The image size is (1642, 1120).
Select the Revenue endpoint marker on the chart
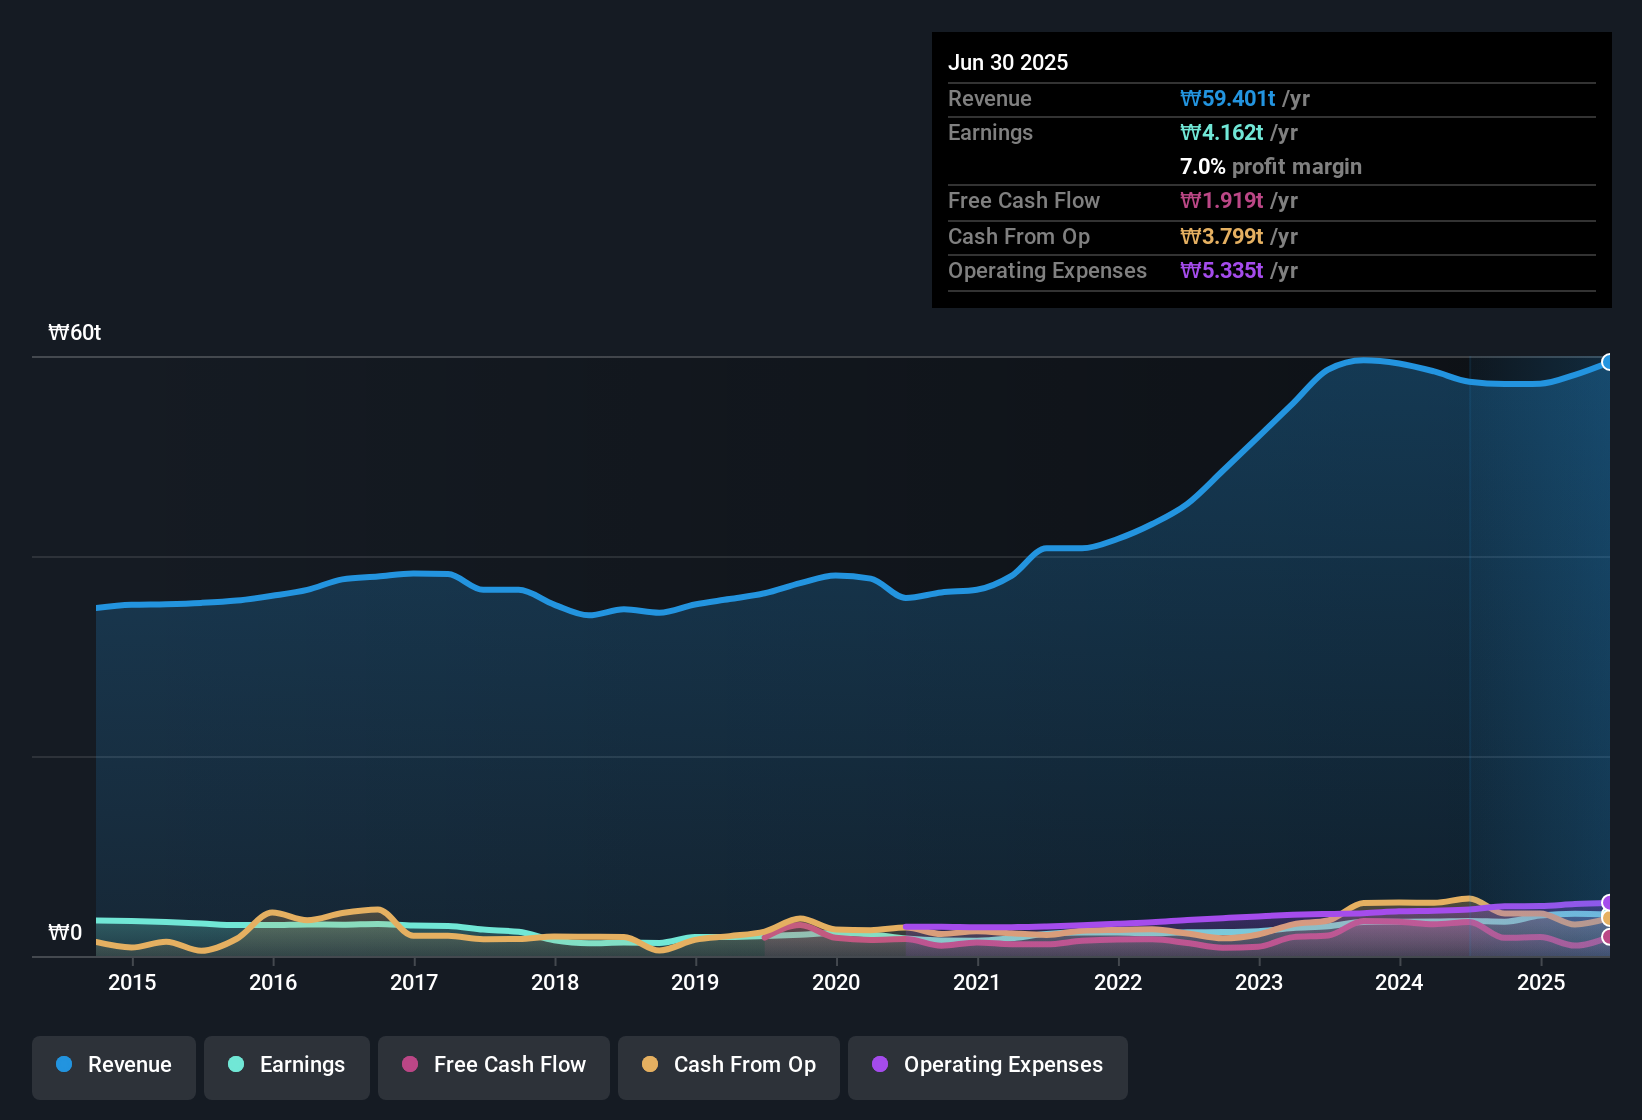[1608, 362]
